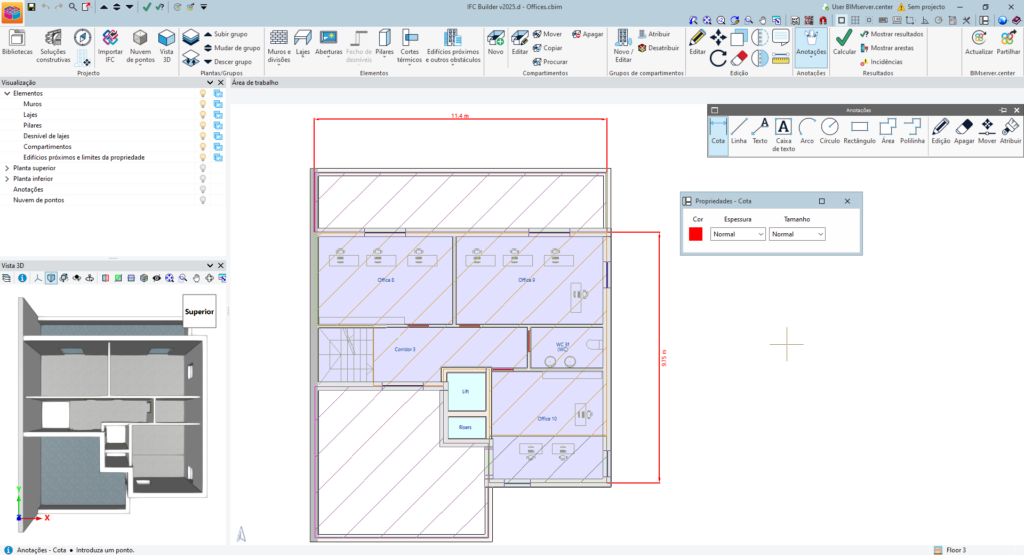Click the info icon in Vista 3D toolbar

tap(22, 278)
